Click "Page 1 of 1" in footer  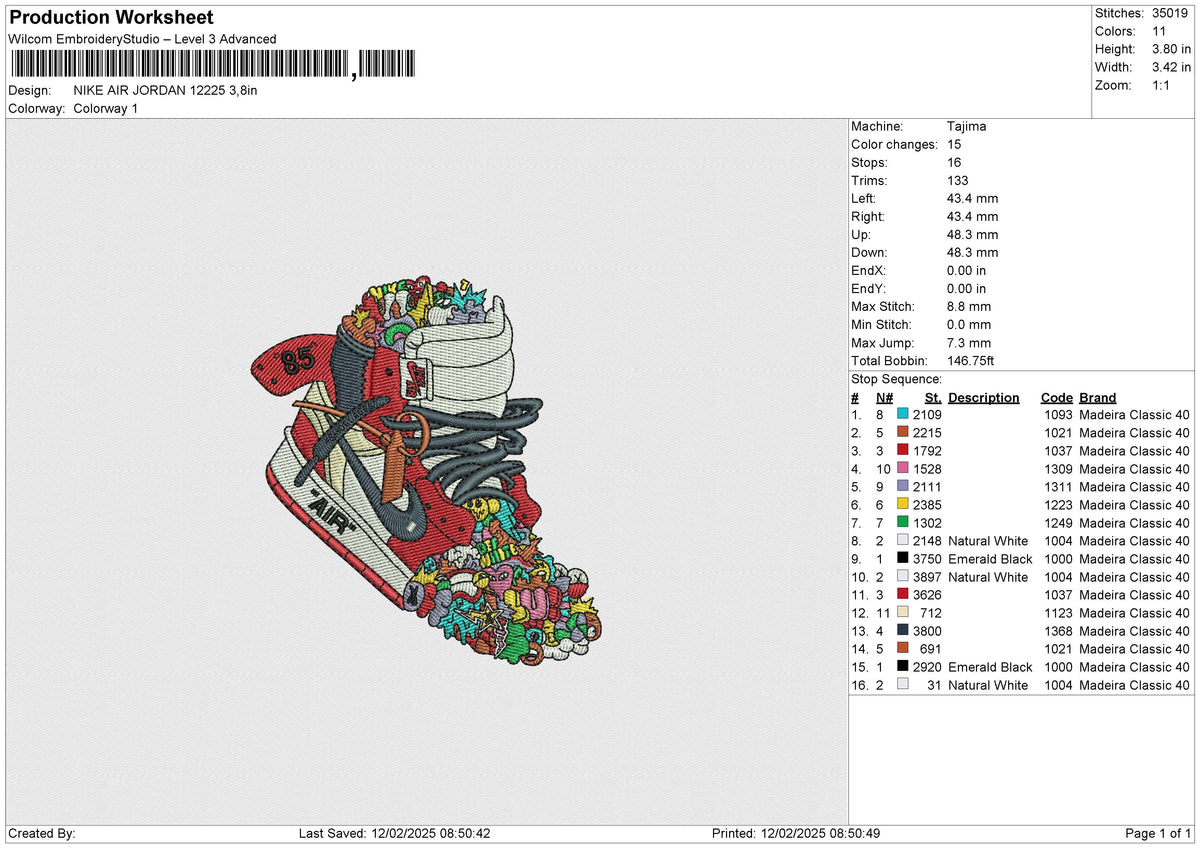(1158, 833)
